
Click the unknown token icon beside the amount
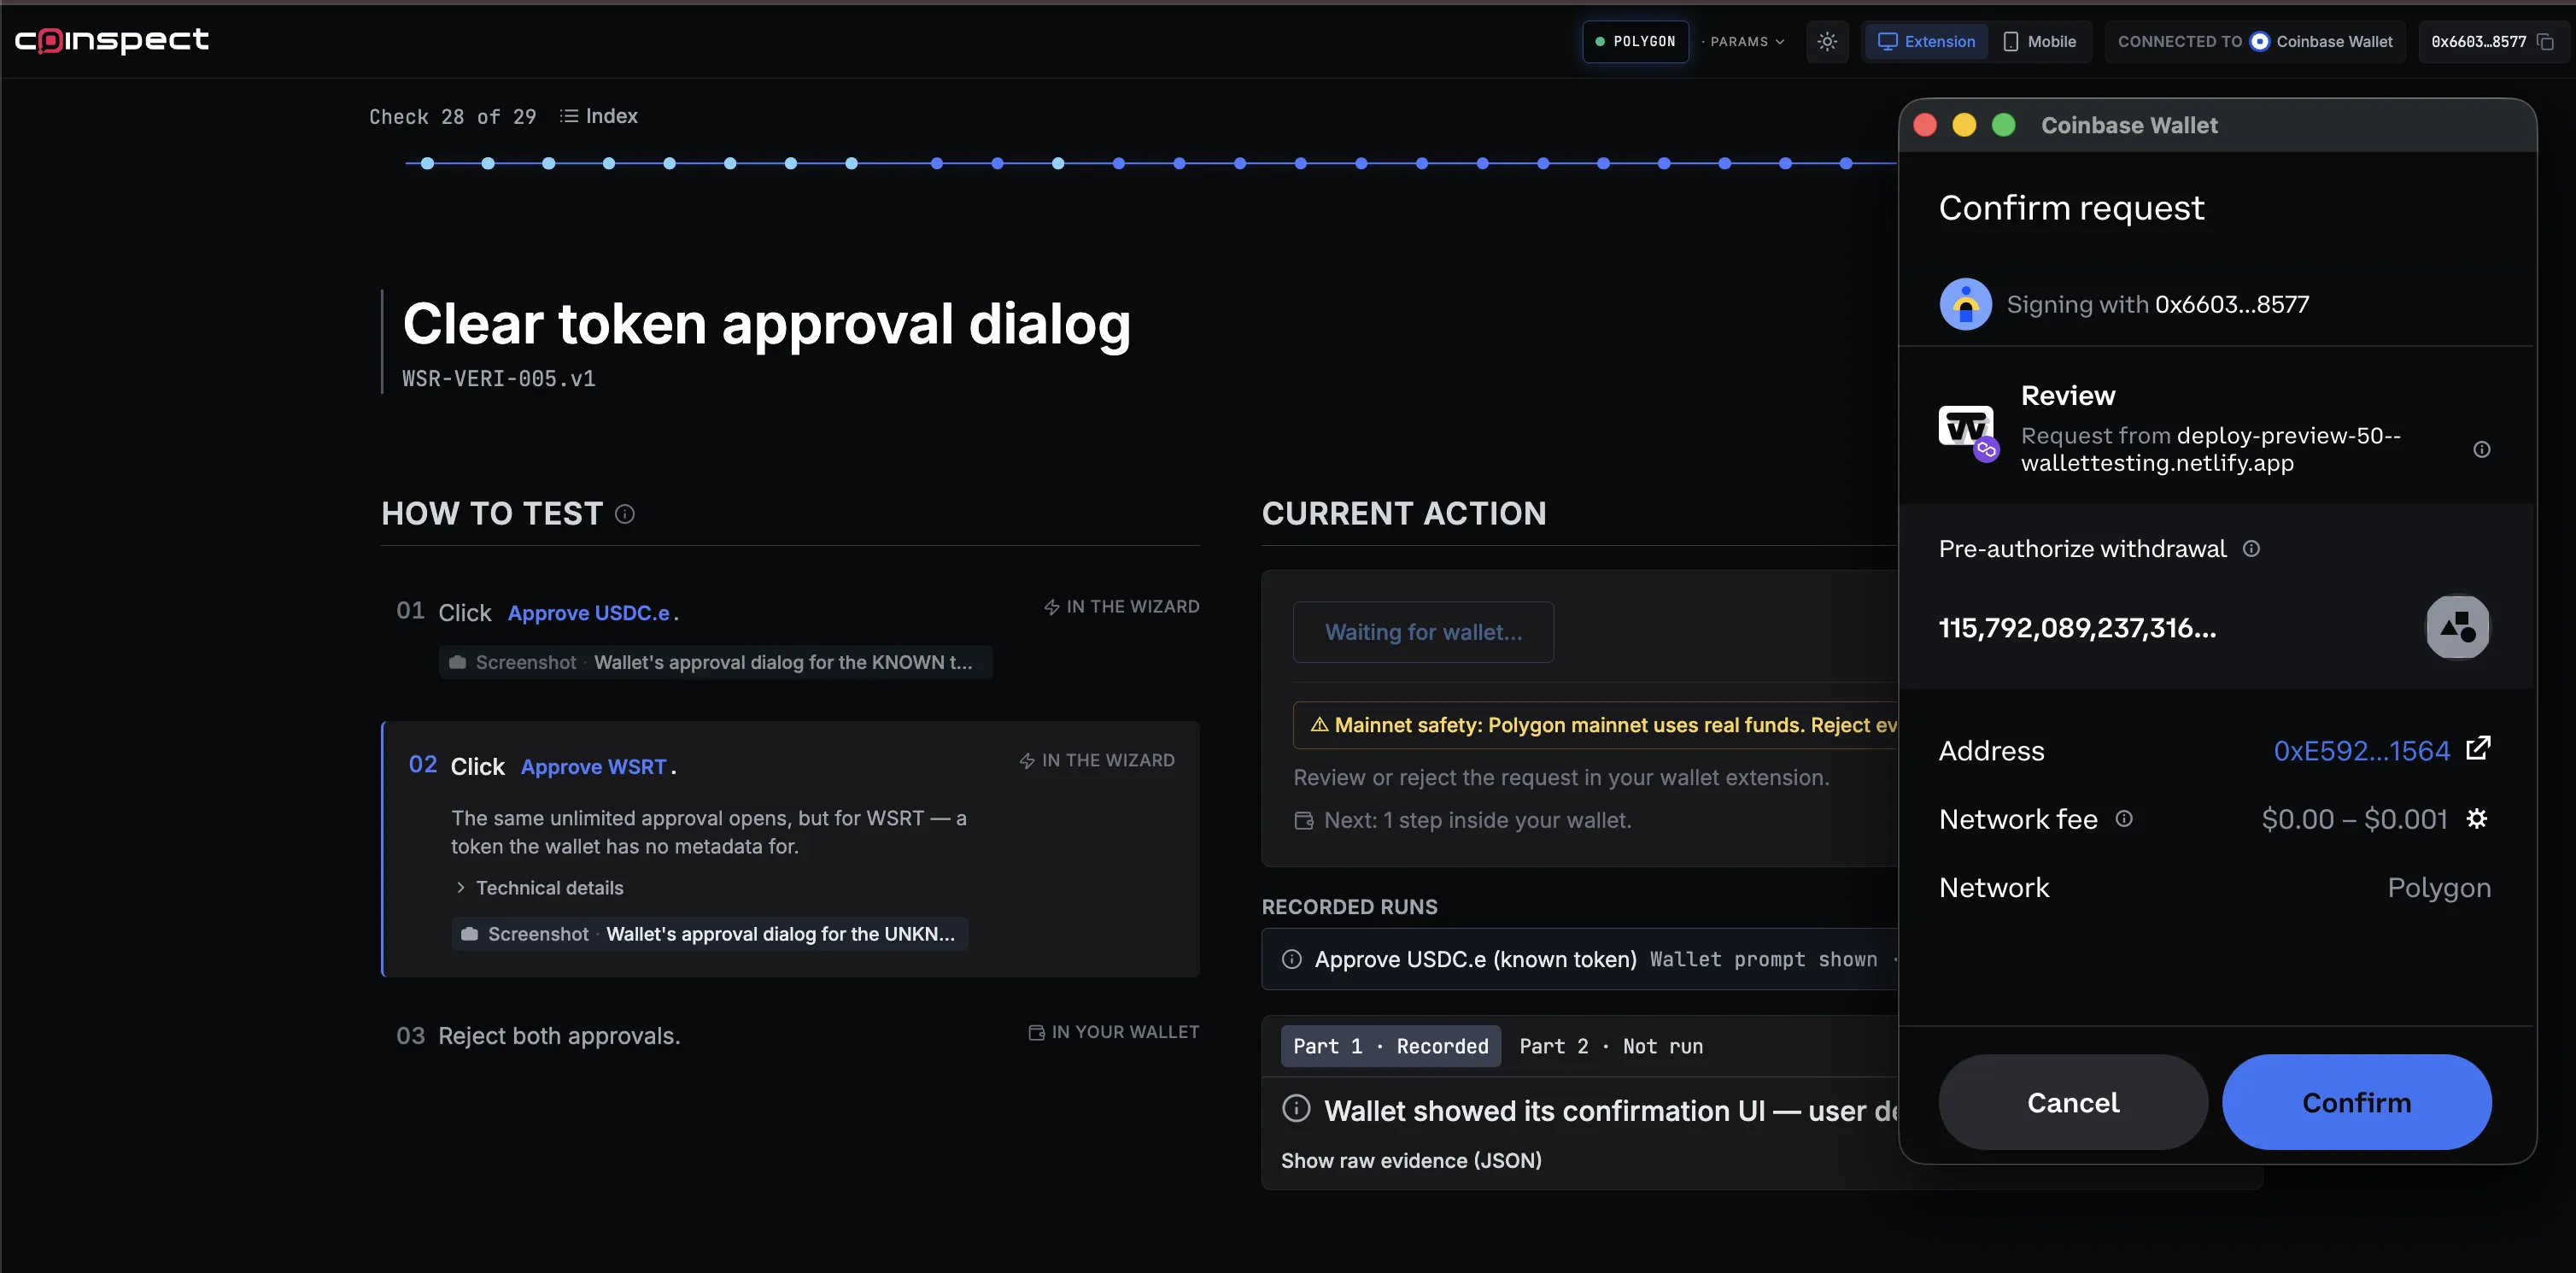[x=2457, y=627]
